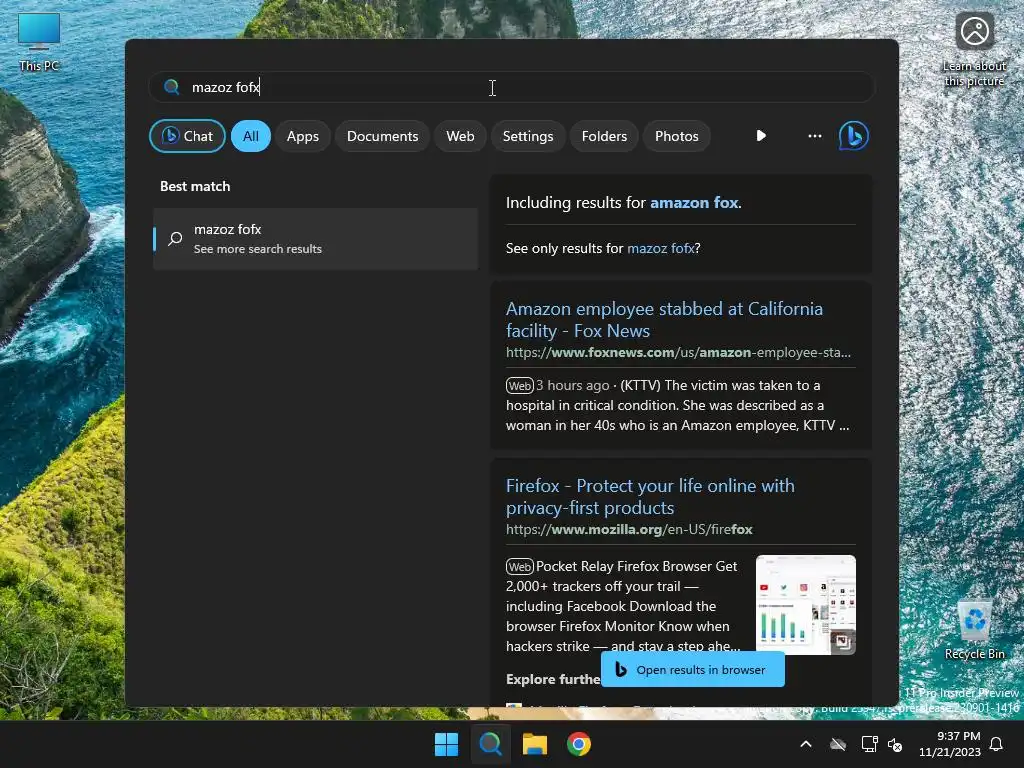
Task: Select the Chat filter
Action: click(187, 136)
